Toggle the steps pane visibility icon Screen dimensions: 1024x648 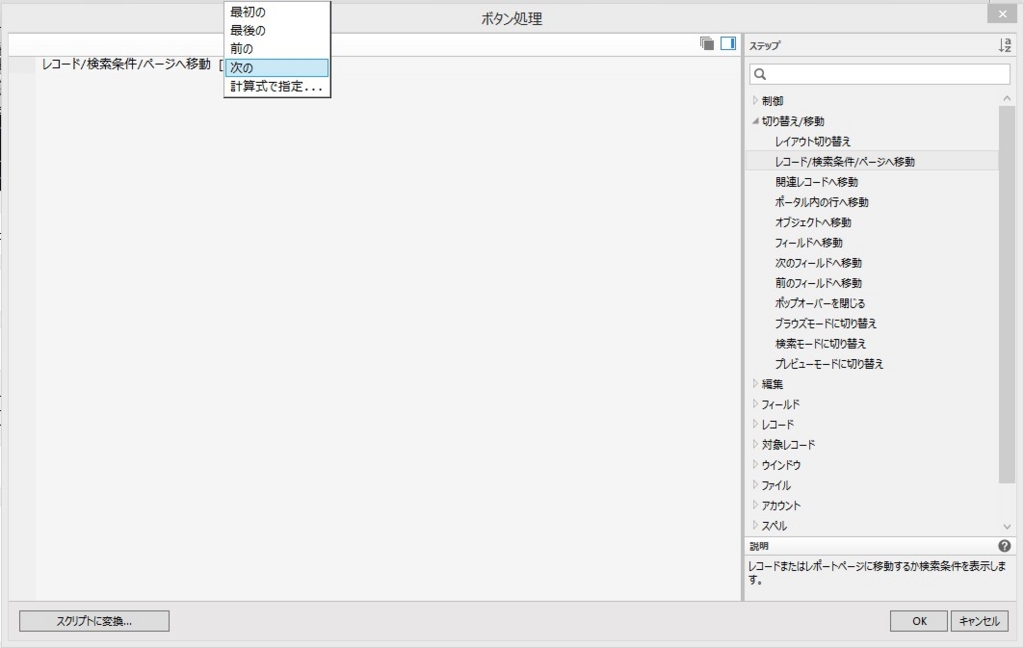[728, 44]
